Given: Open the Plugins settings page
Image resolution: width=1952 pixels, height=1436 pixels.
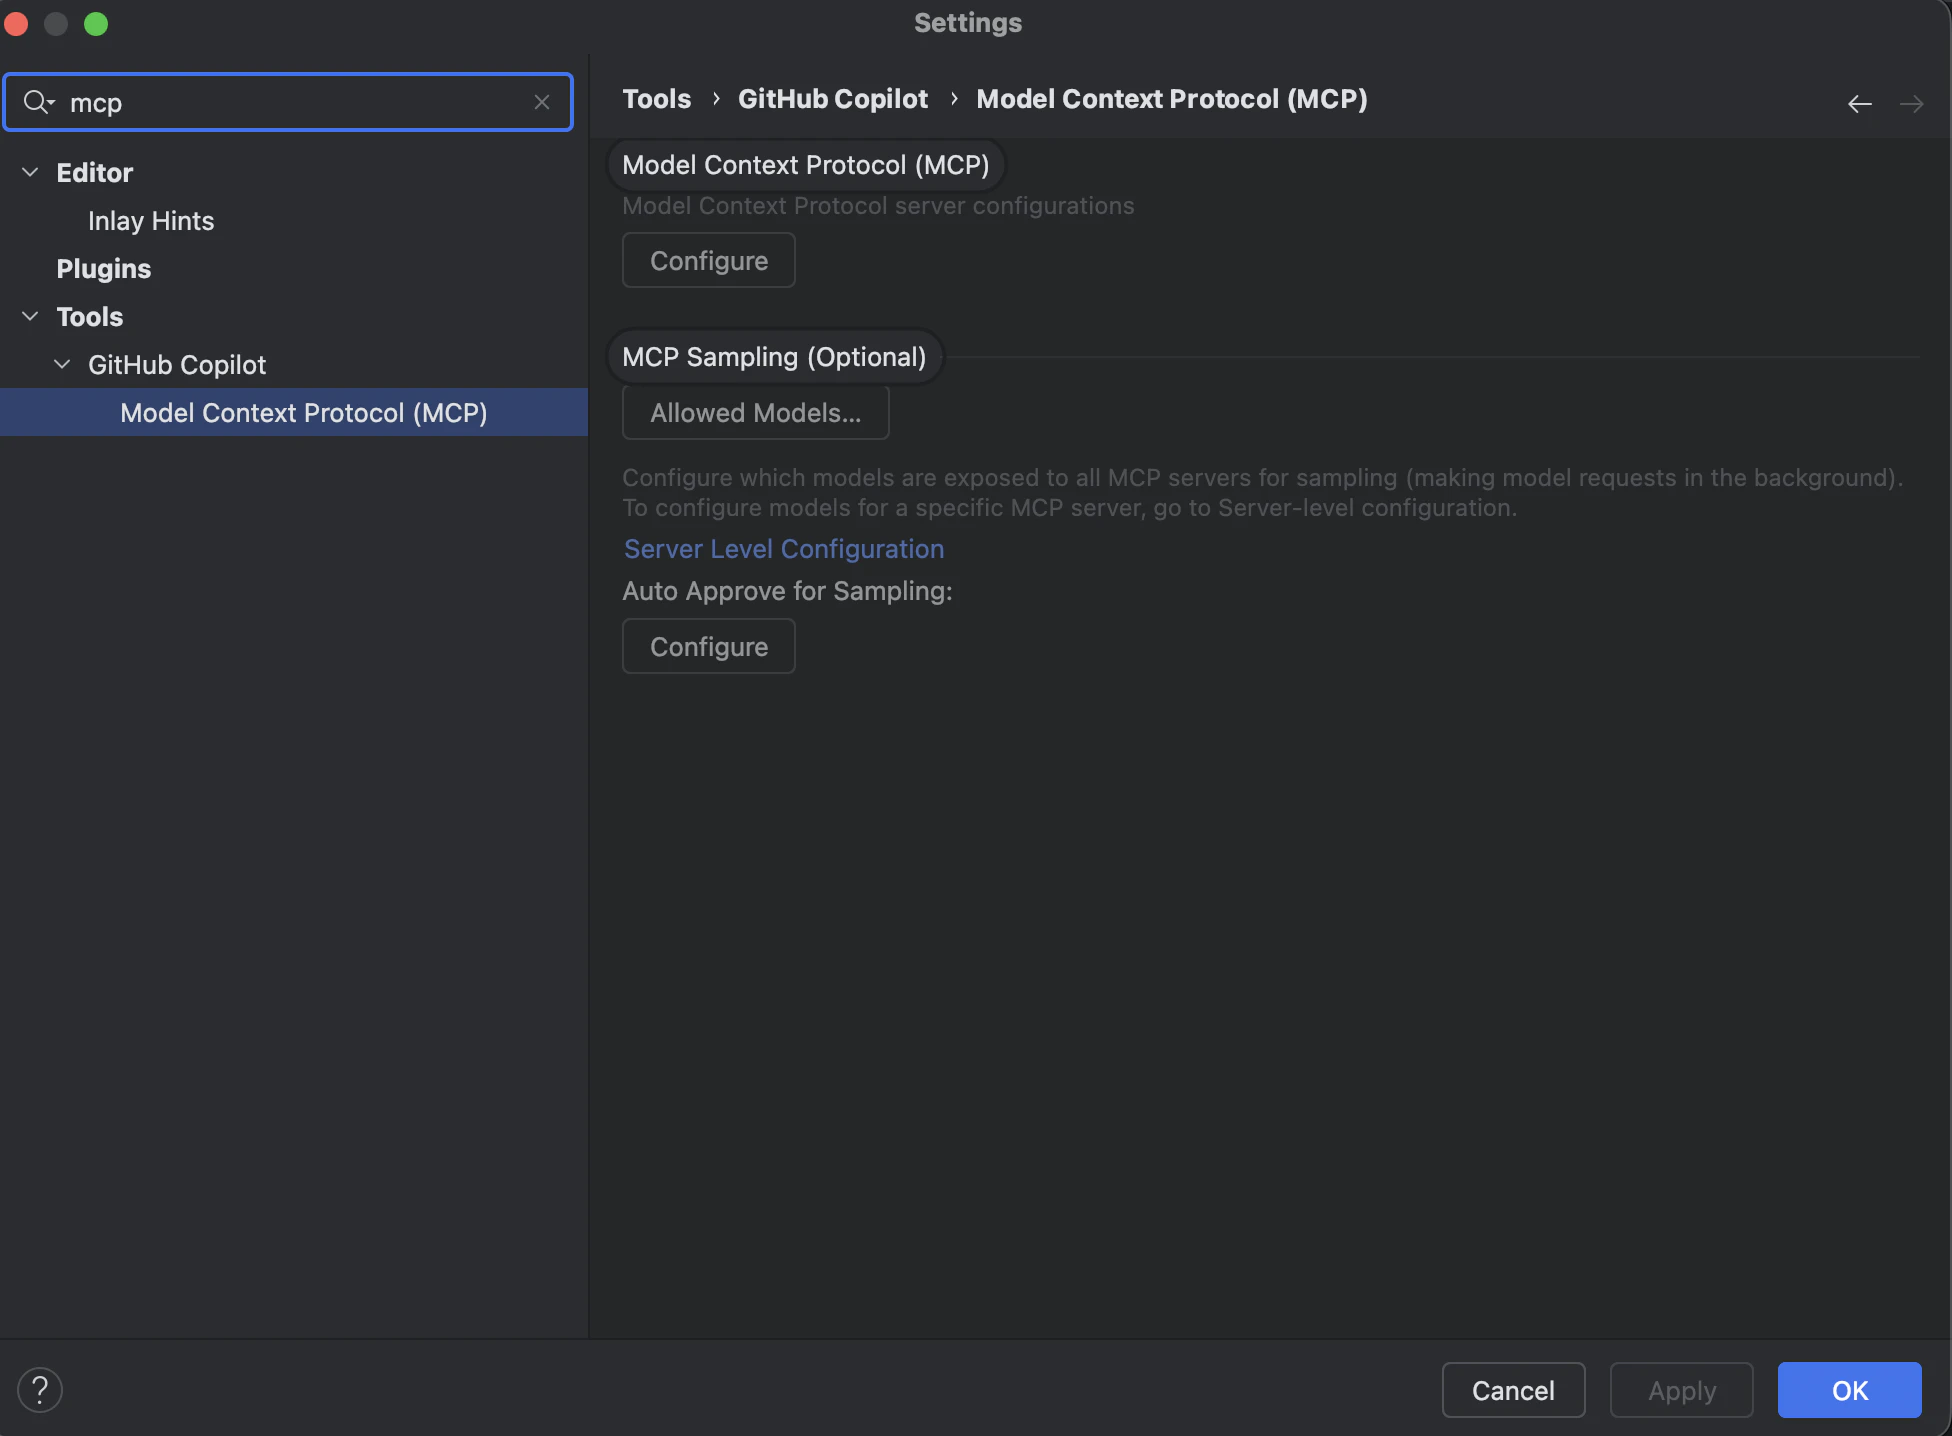Looking at the screenshot, I should tap(104, 268).
